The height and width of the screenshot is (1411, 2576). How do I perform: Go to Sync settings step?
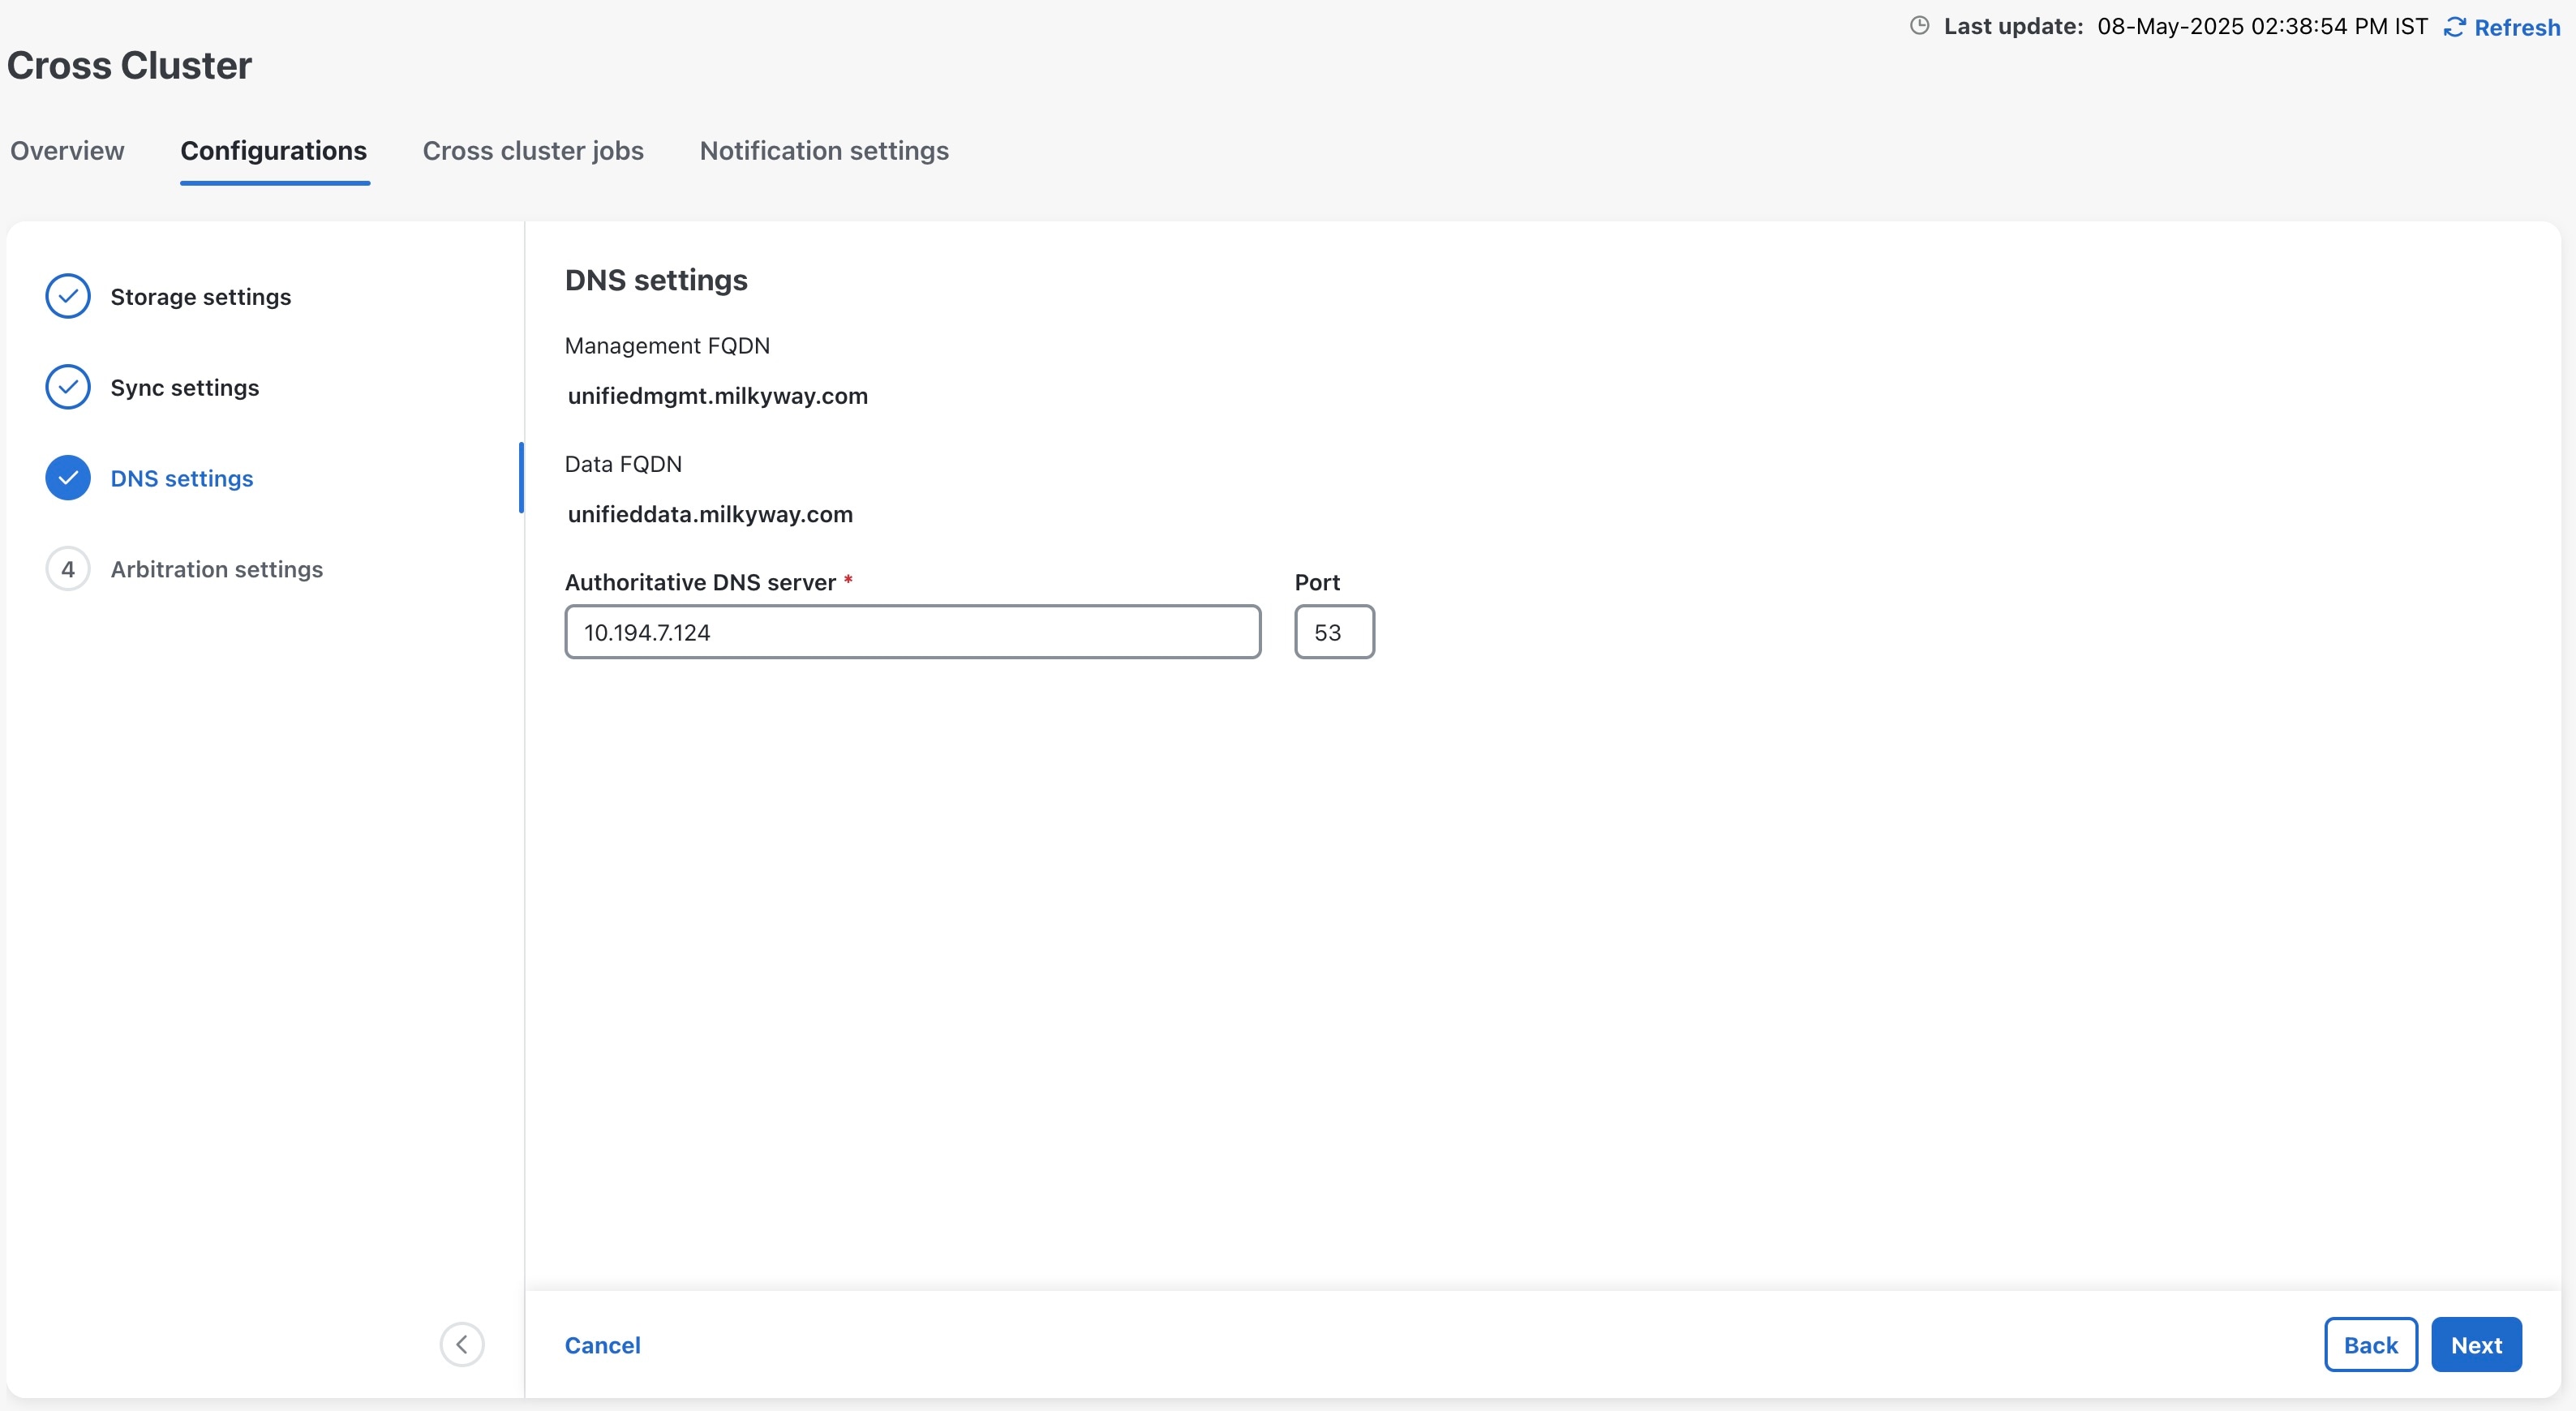(x=185, y=388)
